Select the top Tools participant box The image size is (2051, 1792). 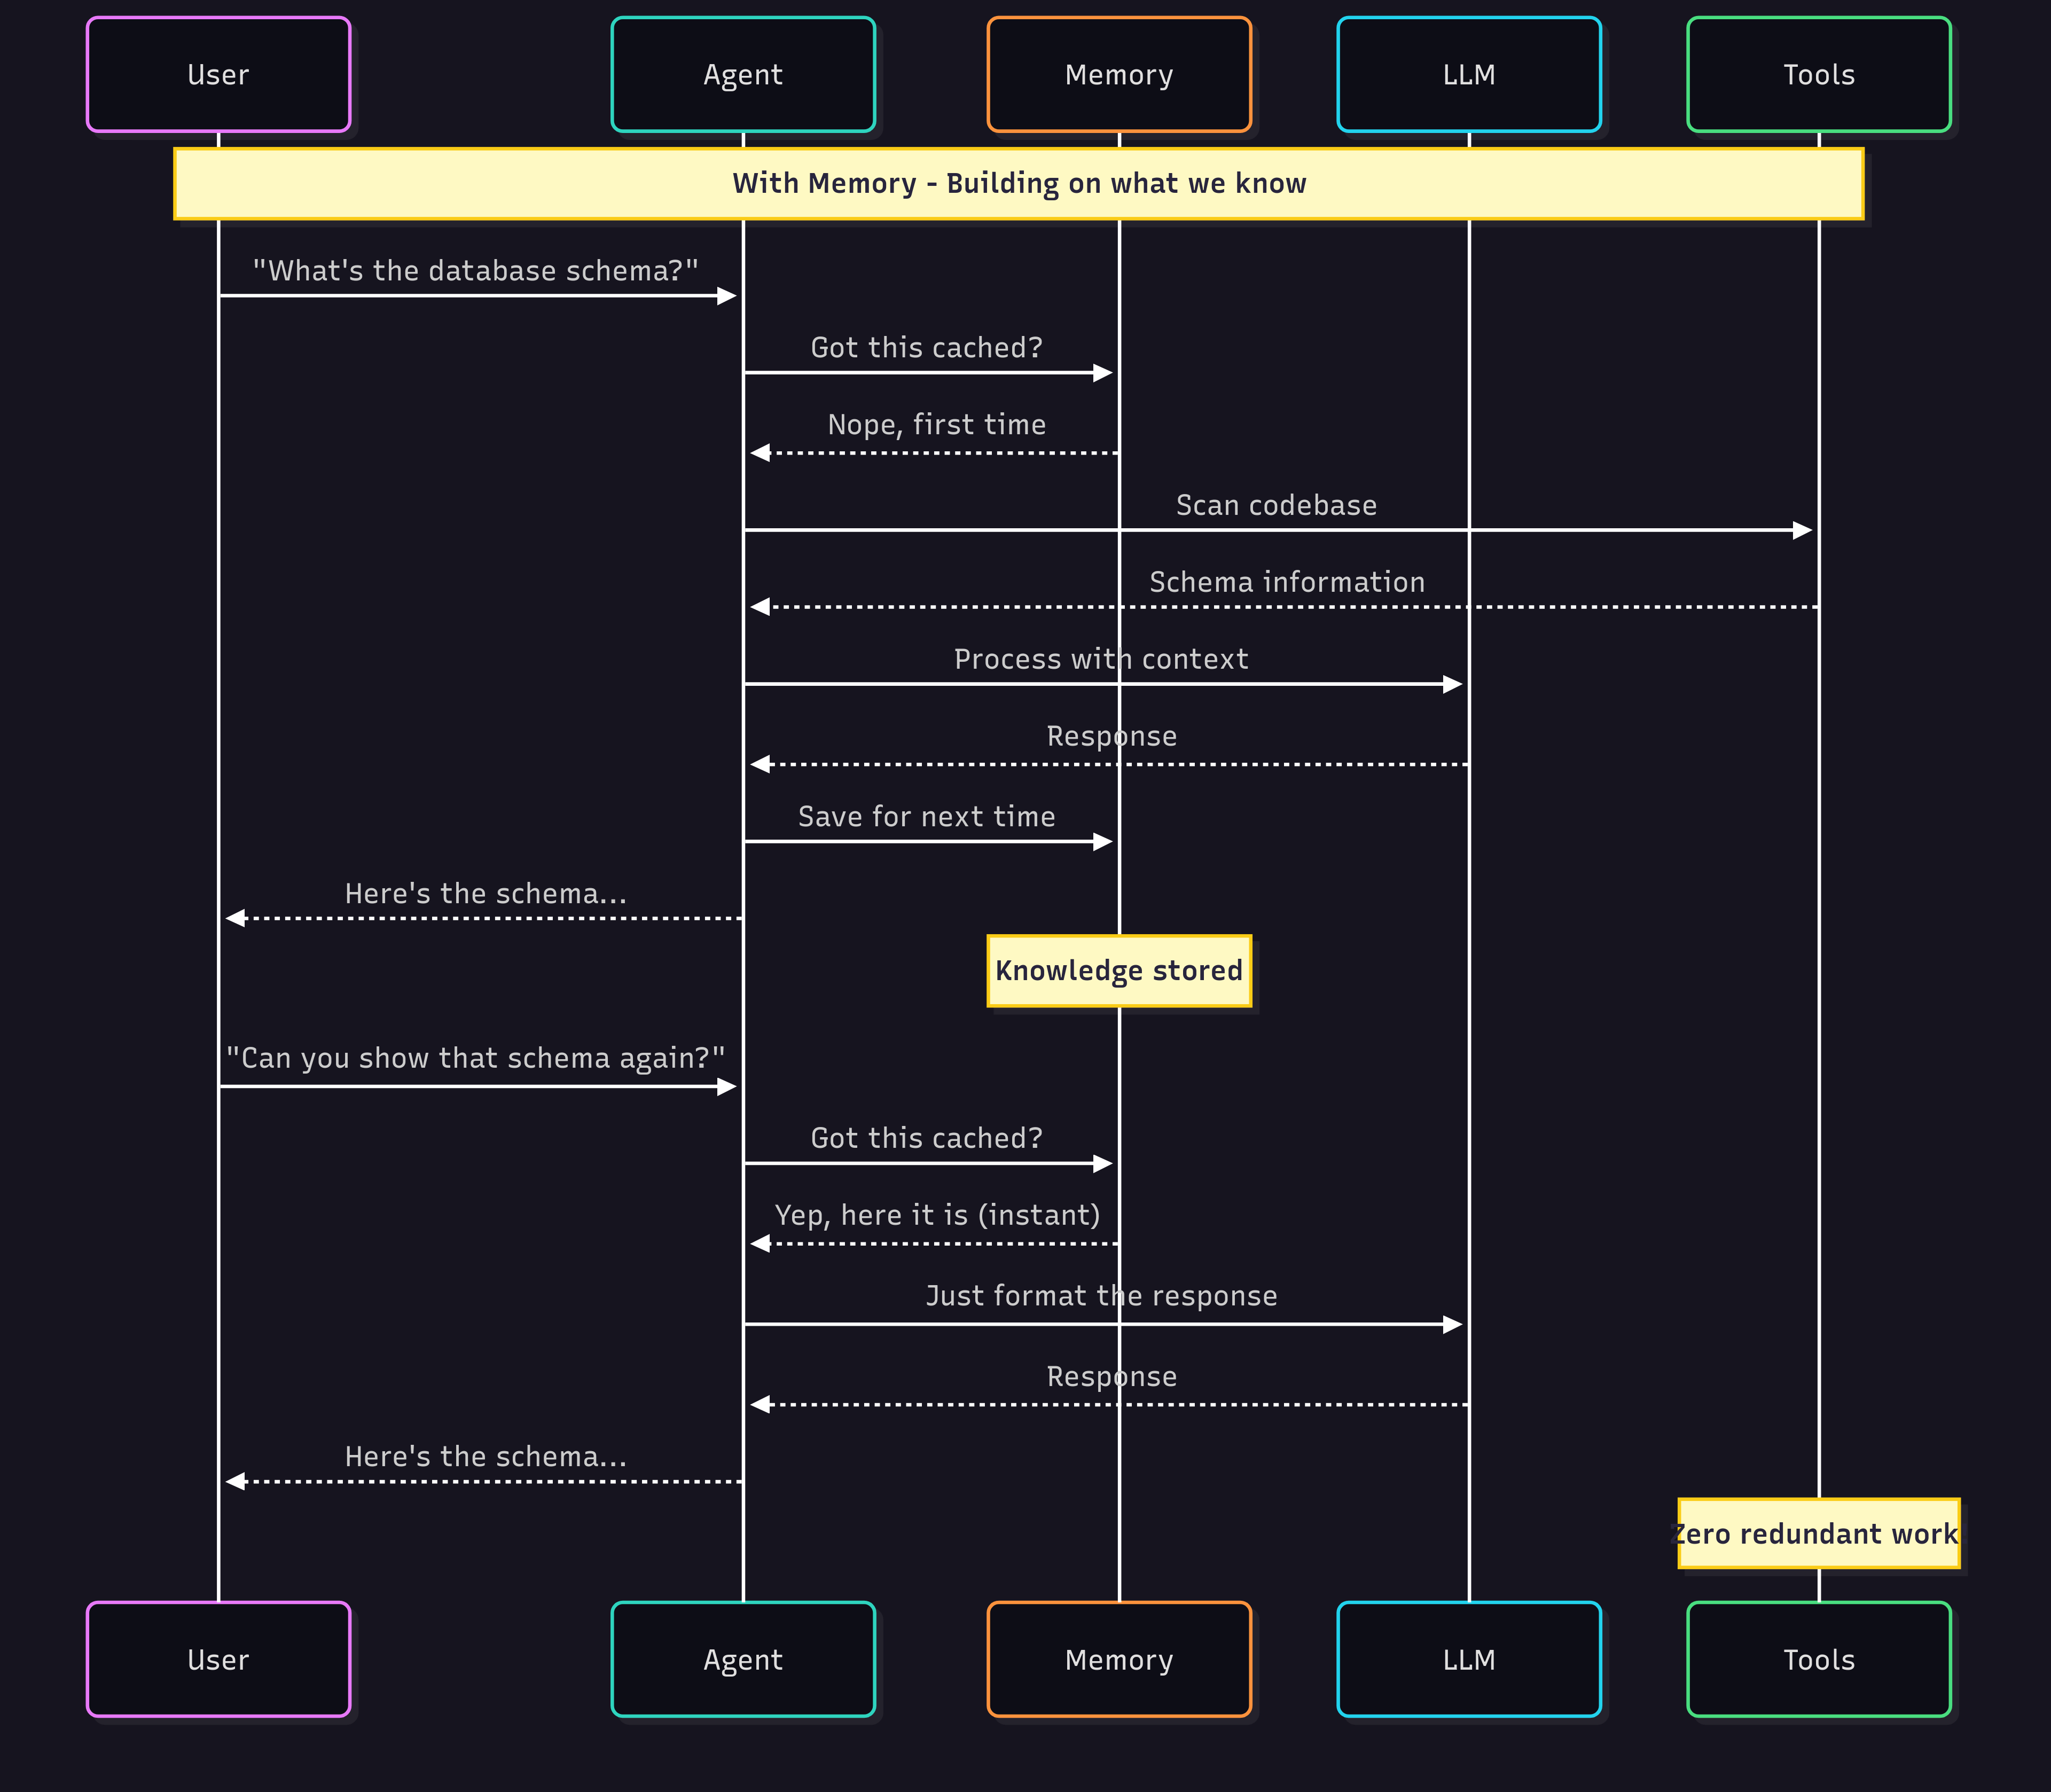click(1819, 75)
